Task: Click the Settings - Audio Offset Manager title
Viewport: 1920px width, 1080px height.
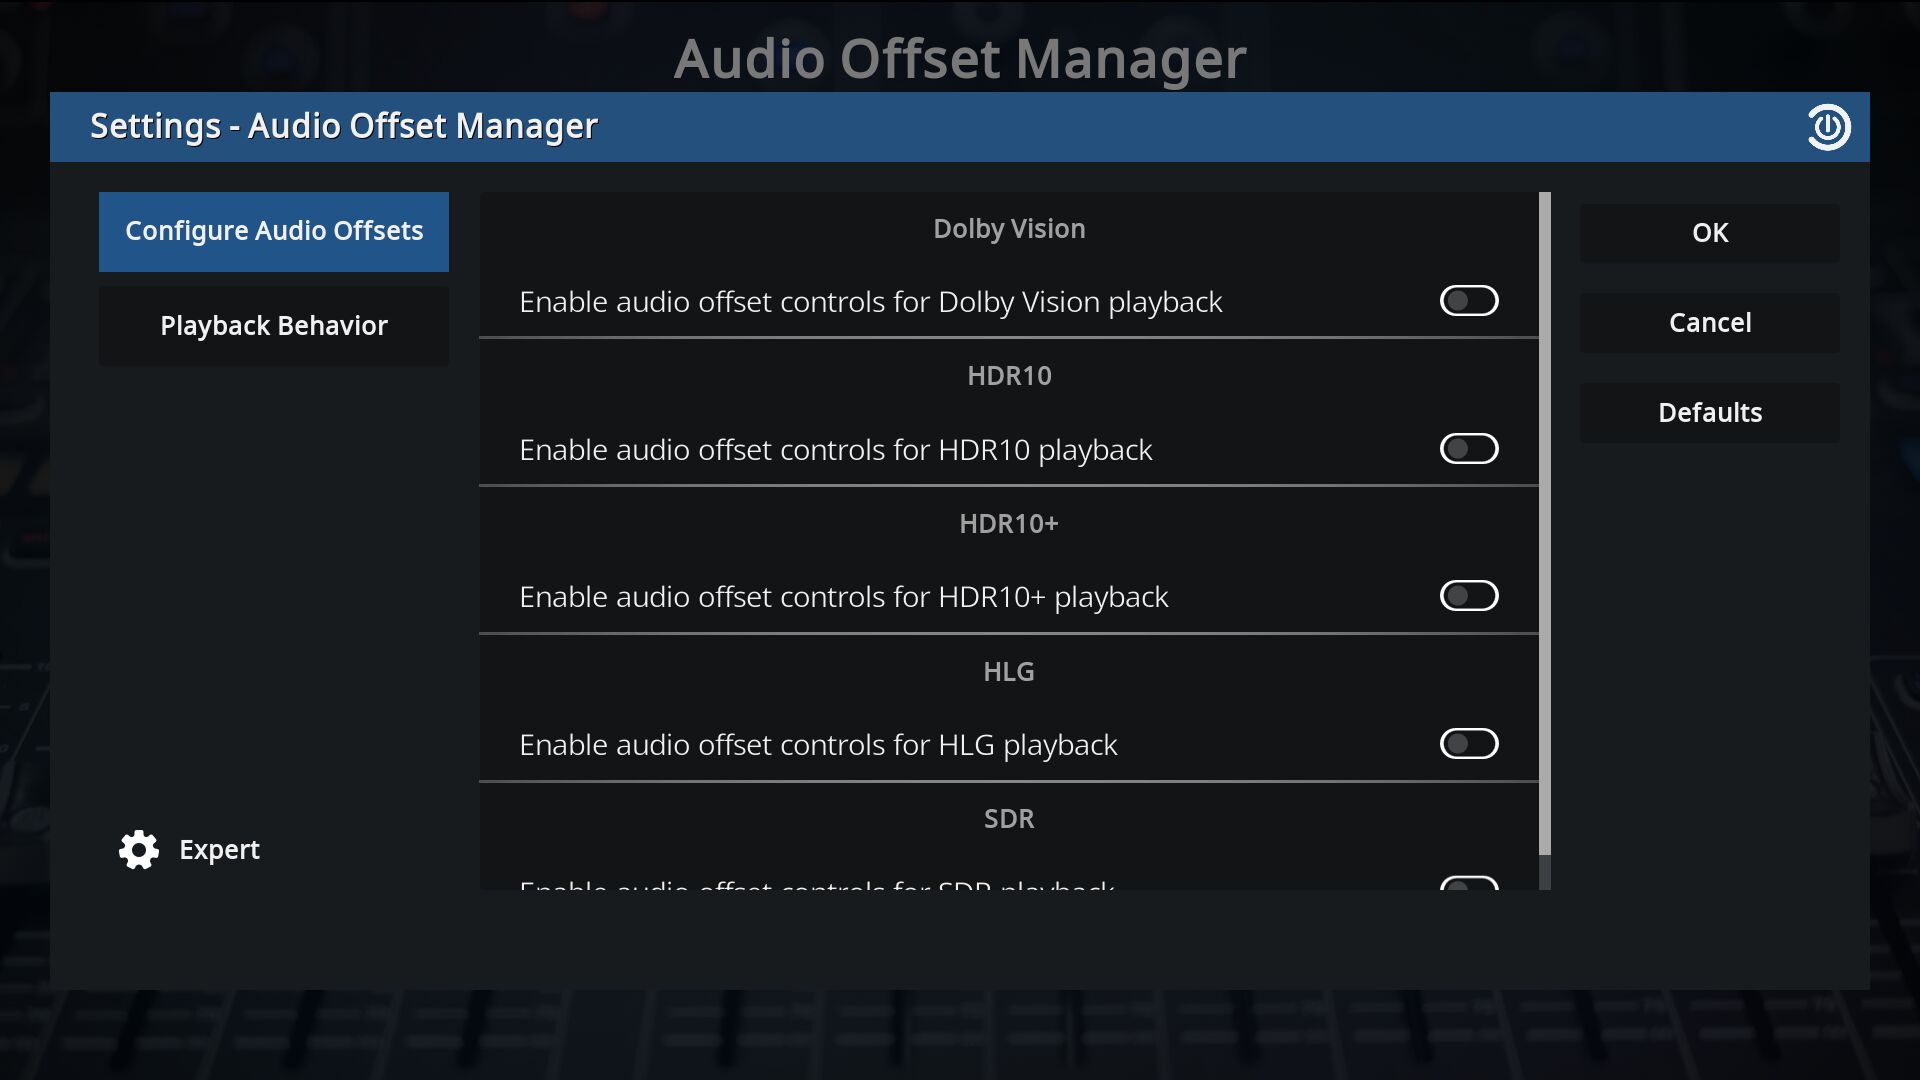Action: pos(344,127)
